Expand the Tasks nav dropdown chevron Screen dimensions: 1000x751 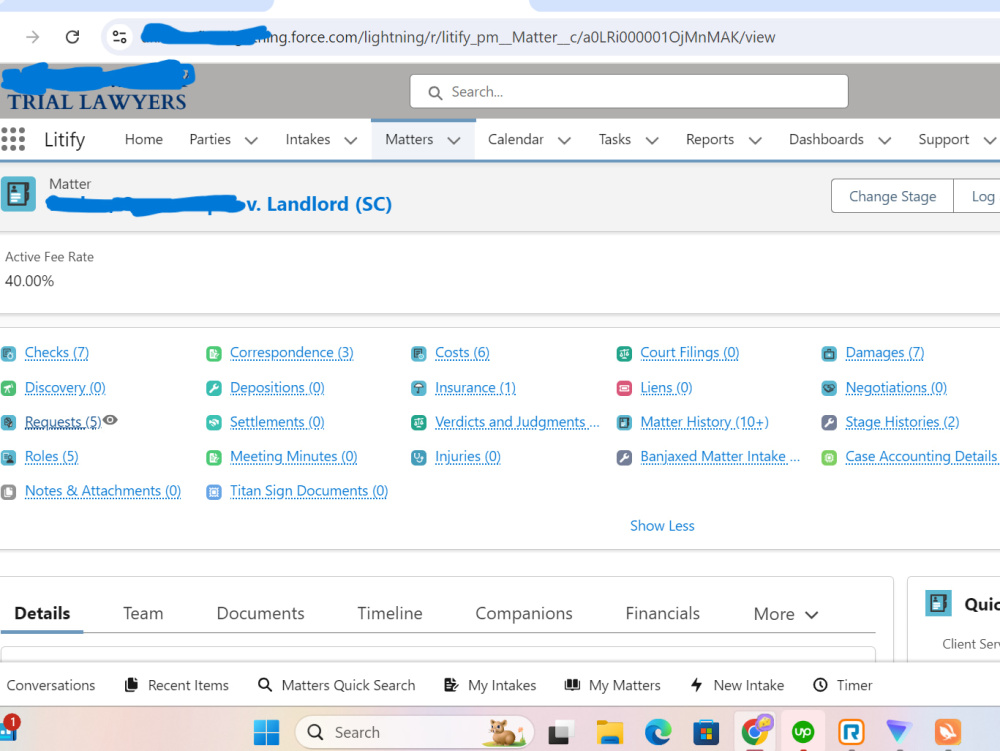click(652, 140)
